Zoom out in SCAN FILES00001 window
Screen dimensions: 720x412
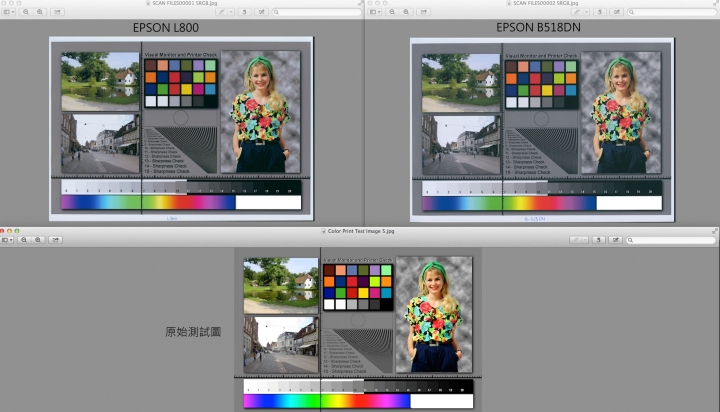pyautogui.click(x=26, y=12)
